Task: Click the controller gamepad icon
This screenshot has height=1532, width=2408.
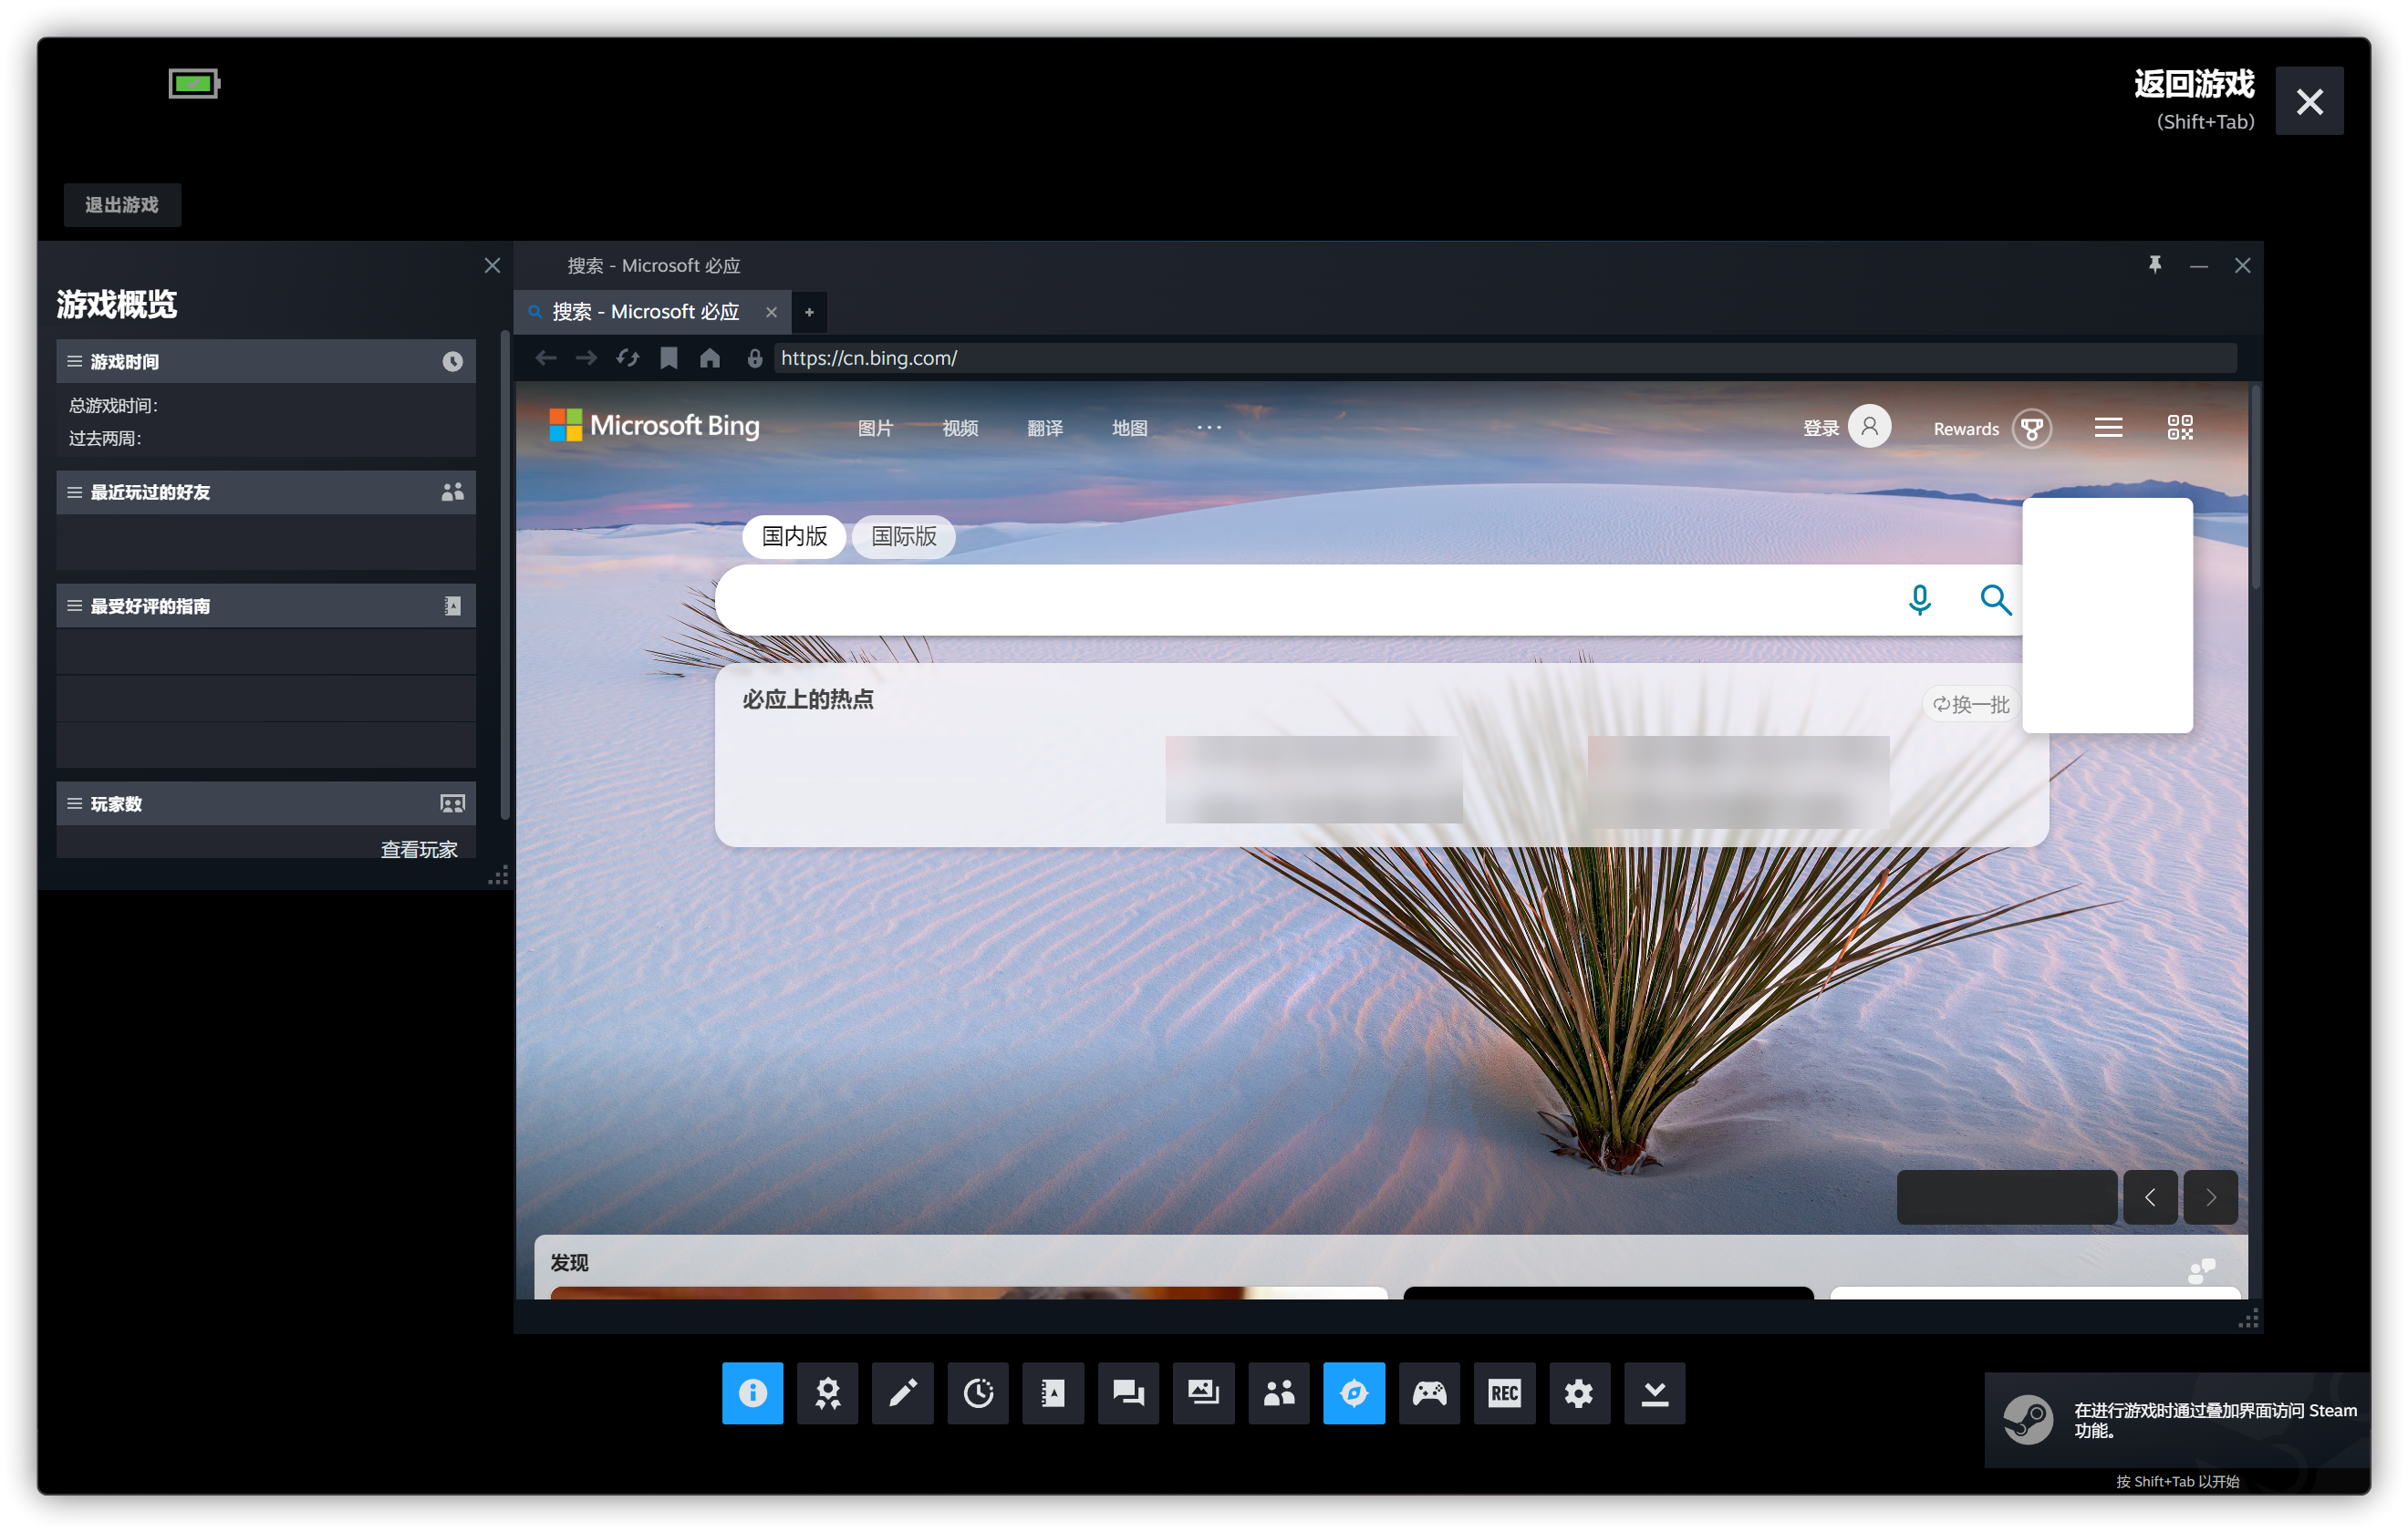Action: pos(1429,1393)
